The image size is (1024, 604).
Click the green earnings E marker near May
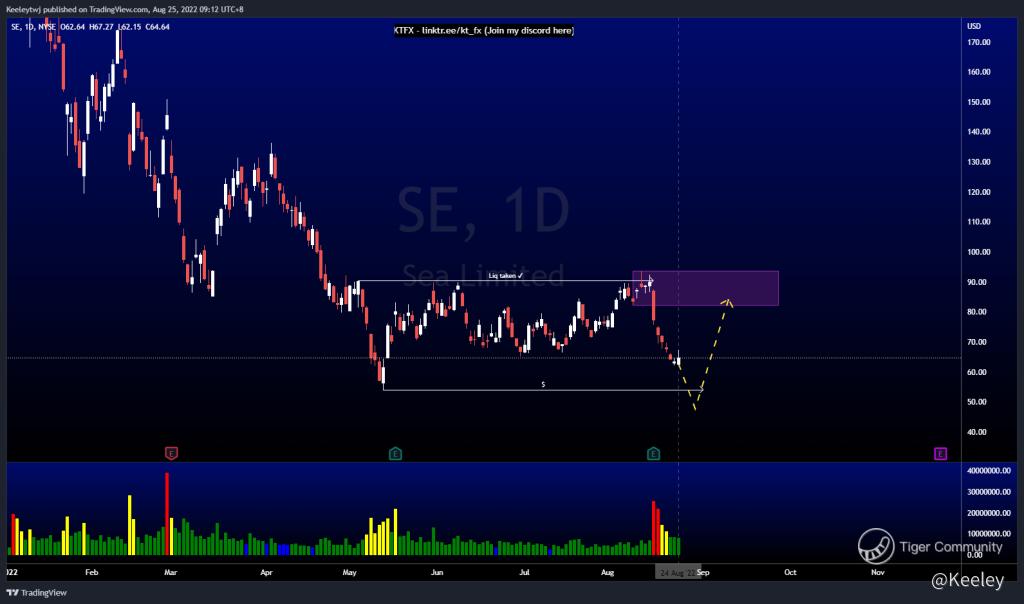[x=395, y=453]
